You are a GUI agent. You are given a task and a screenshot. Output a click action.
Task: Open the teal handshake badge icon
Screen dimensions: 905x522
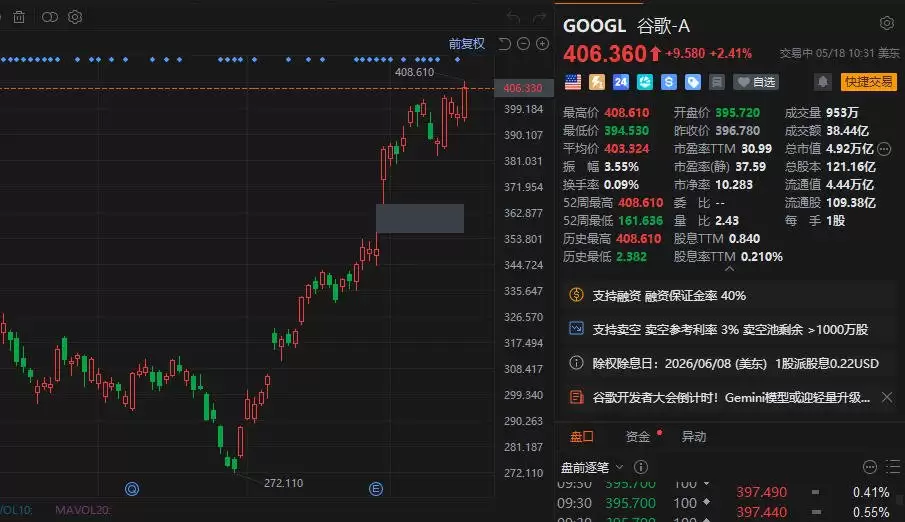(x=645, y=82)
